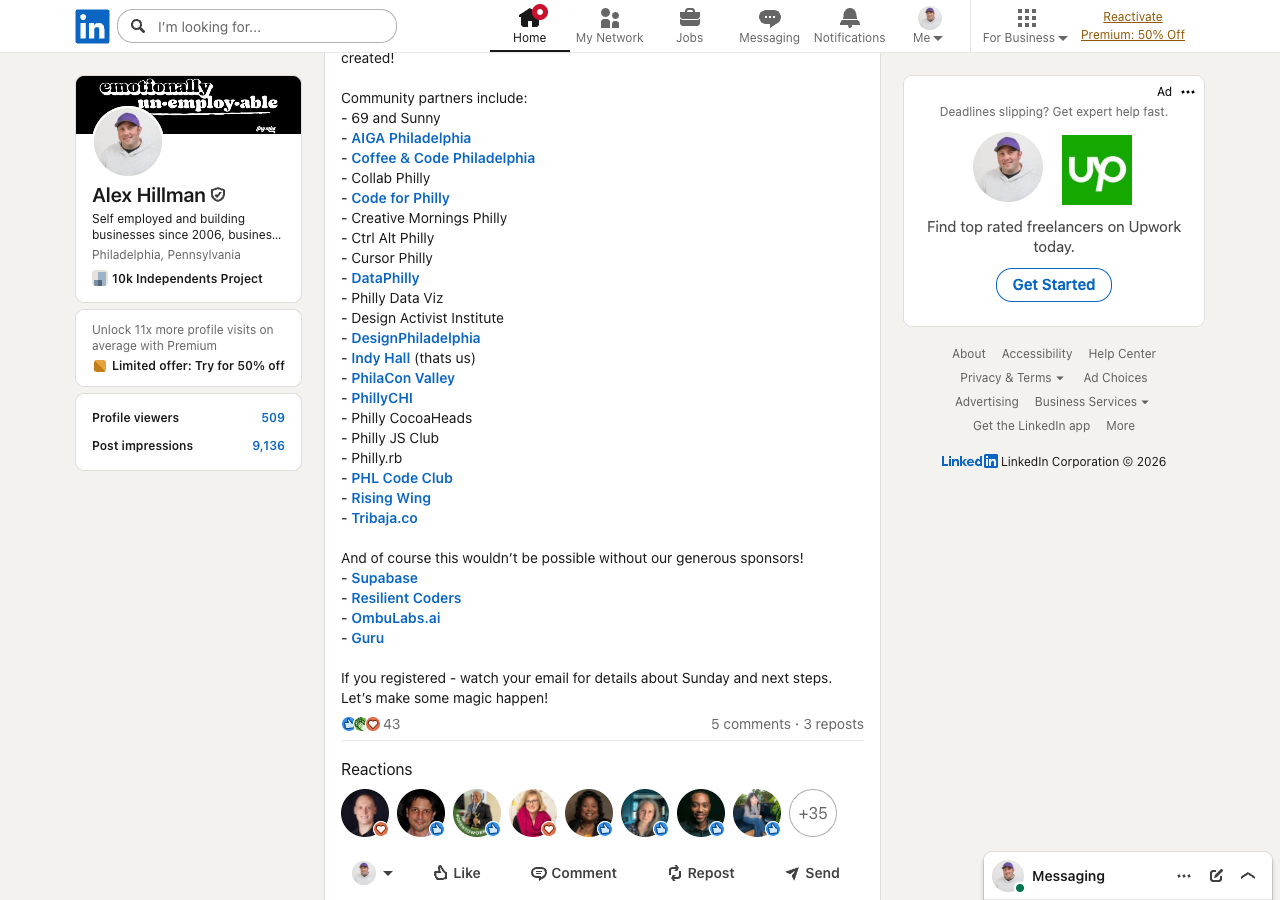Open the Code for Philly link
The image size is (1280, 900).
point(400,198)
